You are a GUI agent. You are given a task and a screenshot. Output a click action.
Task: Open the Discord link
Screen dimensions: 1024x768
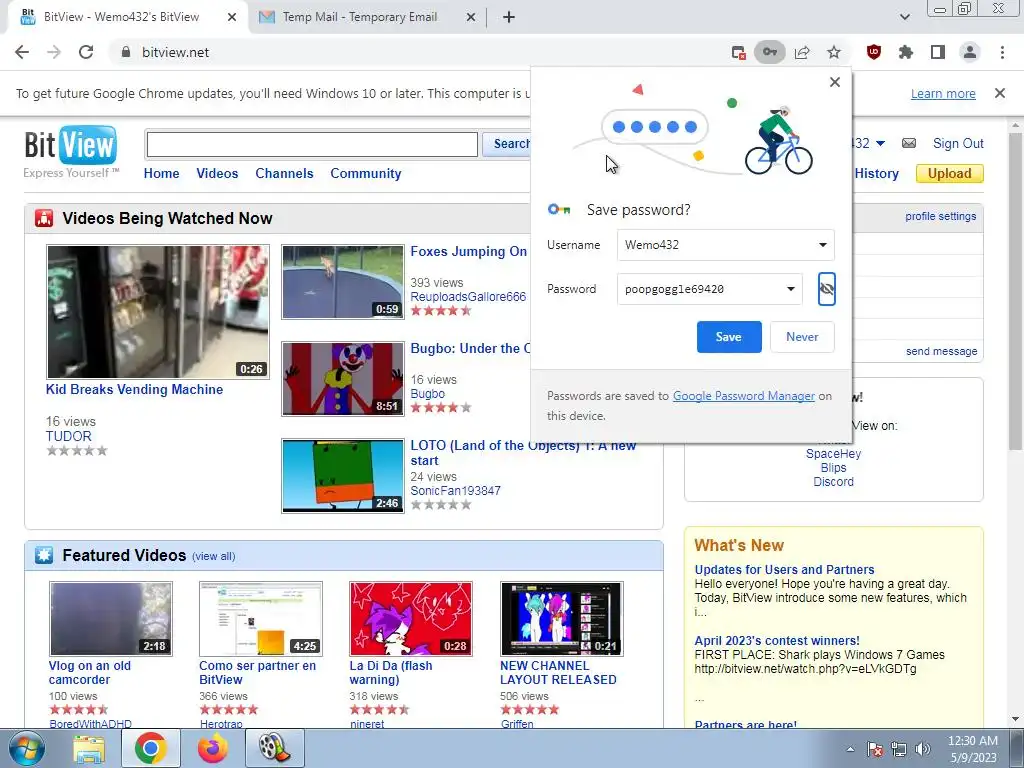click(x=833, y=482)
